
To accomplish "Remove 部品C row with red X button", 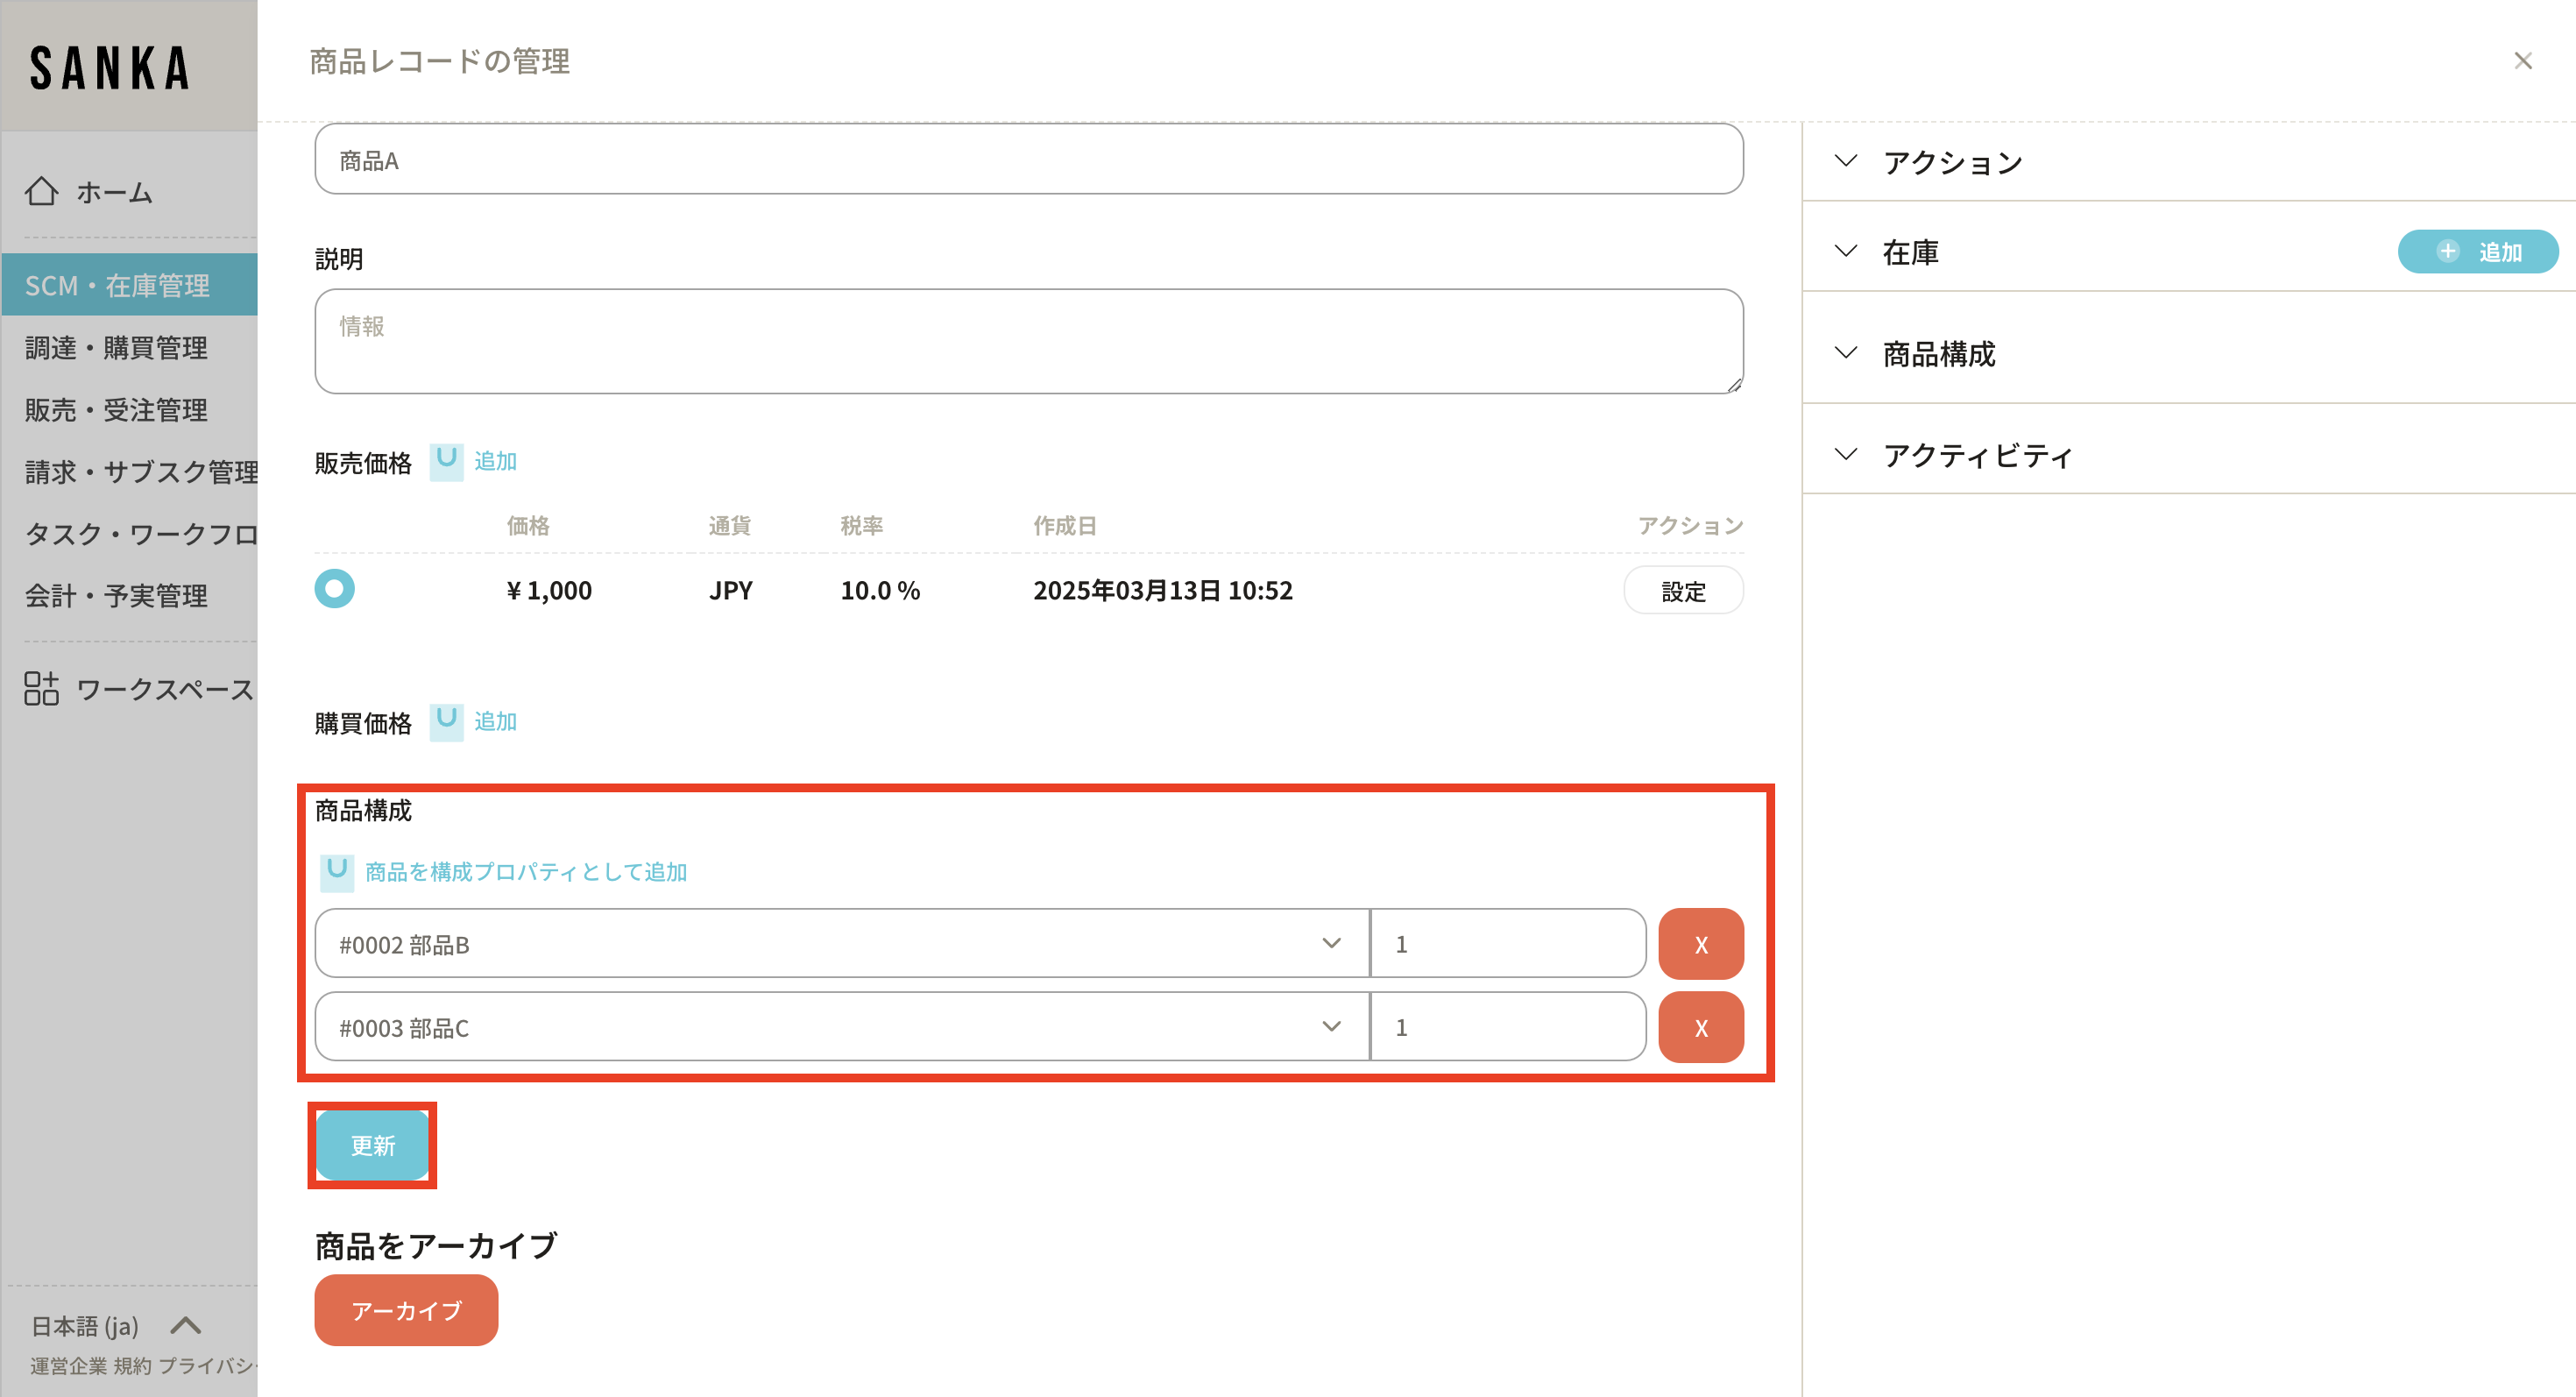I will pyautogui.click(x=1700, y=1027).
